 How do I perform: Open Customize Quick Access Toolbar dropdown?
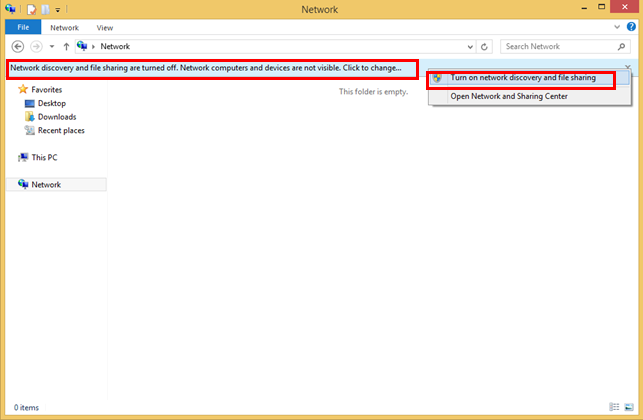click(58, 9)
